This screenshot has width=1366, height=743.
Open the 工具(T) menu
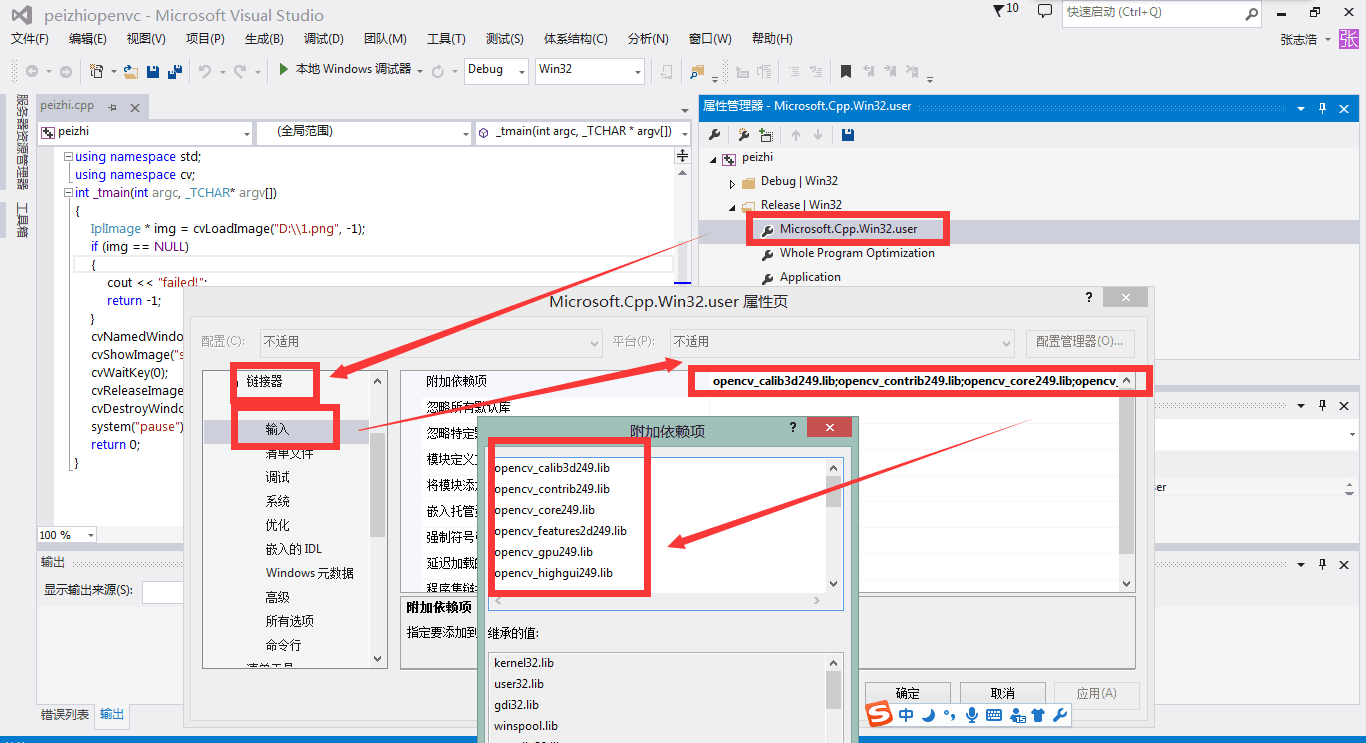(x=446, y=39)
